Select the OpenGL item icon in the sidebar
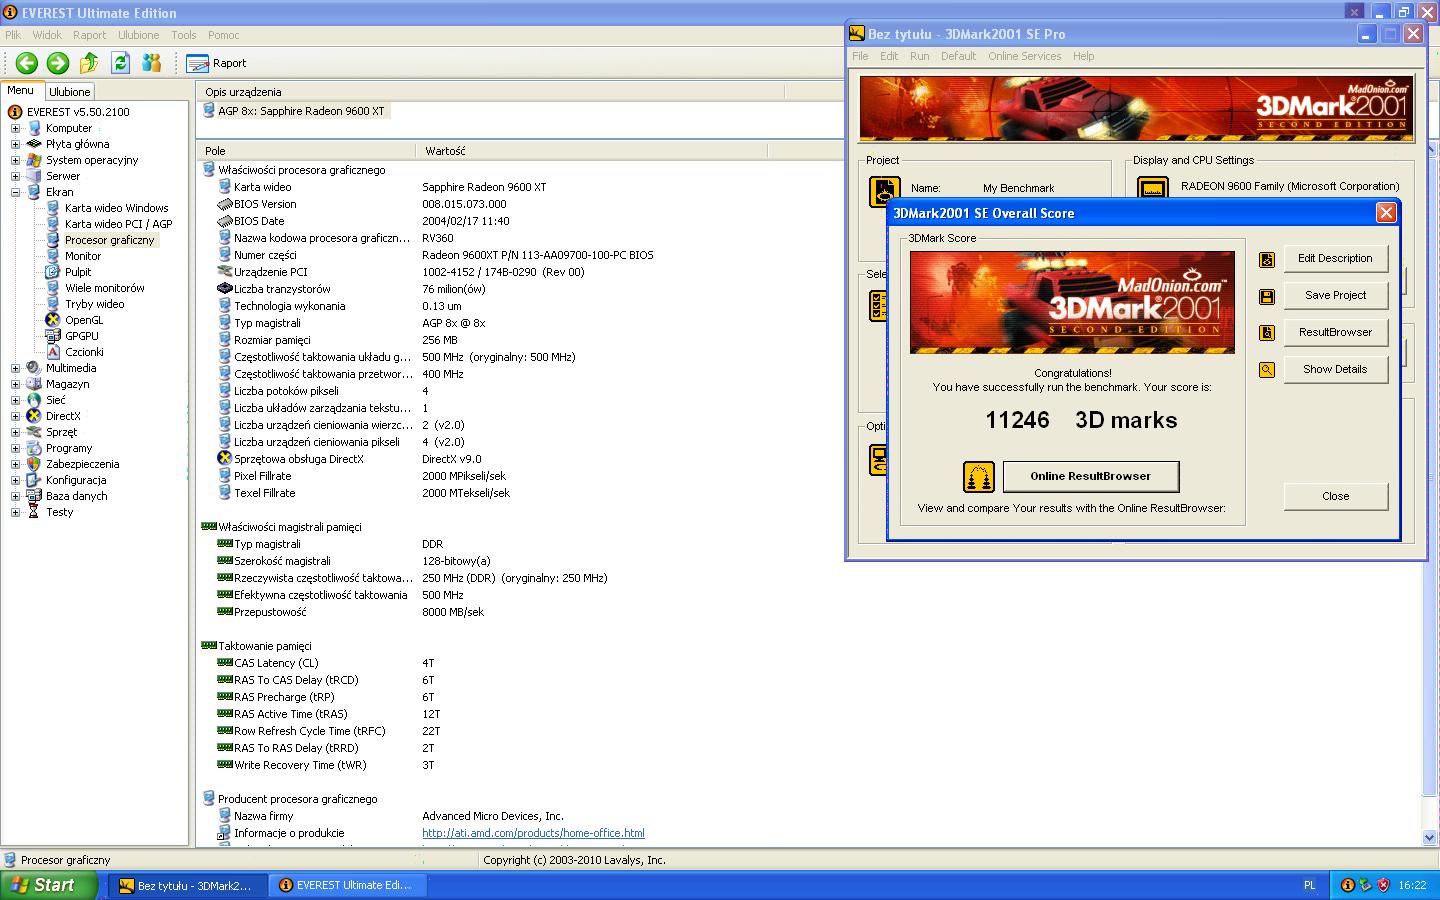The image size is (1440, 900). (52, 320)
